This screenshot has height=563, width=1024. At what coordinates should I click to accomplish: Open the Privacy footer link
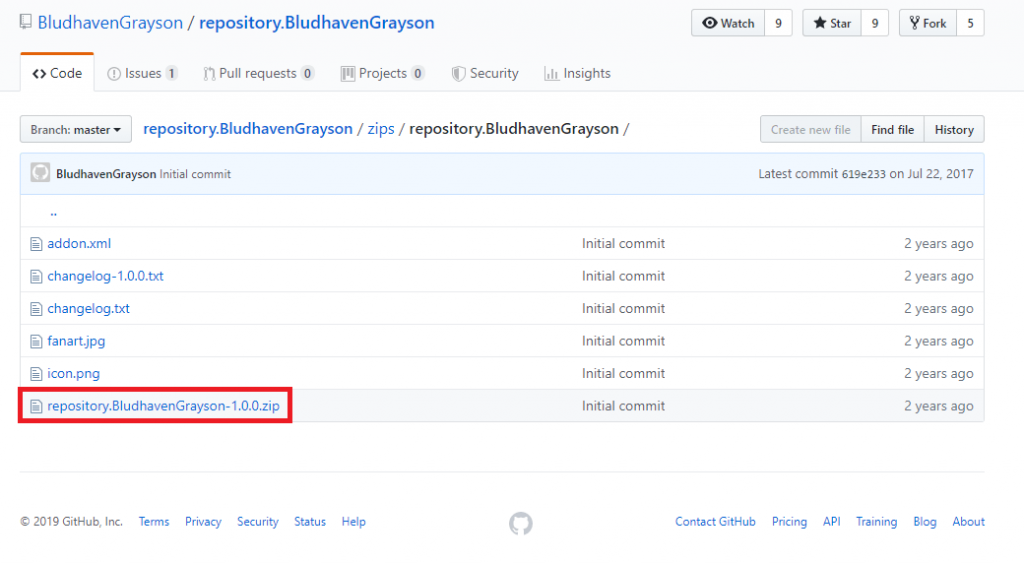(x=203, y=521)
